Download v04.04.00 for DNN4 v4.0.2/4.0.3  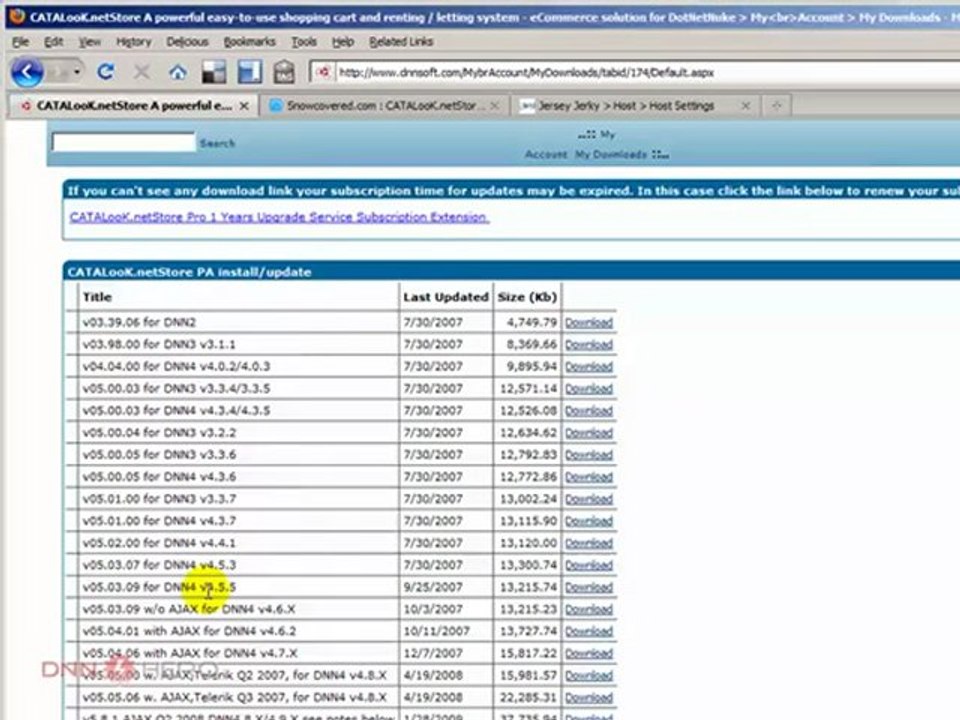[588, 367]
